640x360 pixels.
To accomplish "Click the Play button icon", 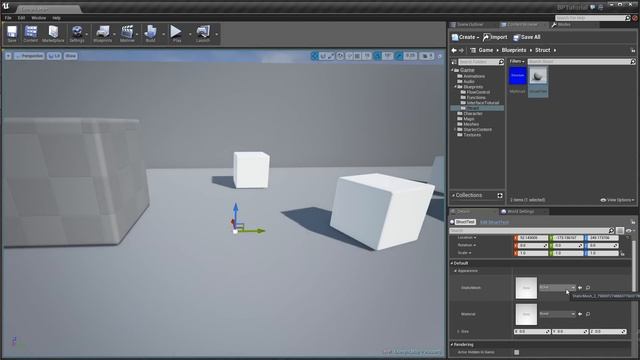I will [x=176, y=33].
